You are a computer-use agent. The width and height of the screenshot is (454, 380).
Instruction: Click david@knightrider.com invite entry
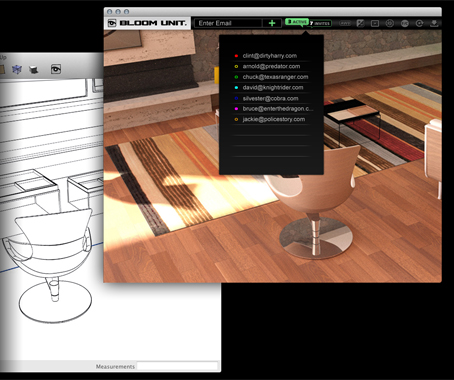[273, 88]
